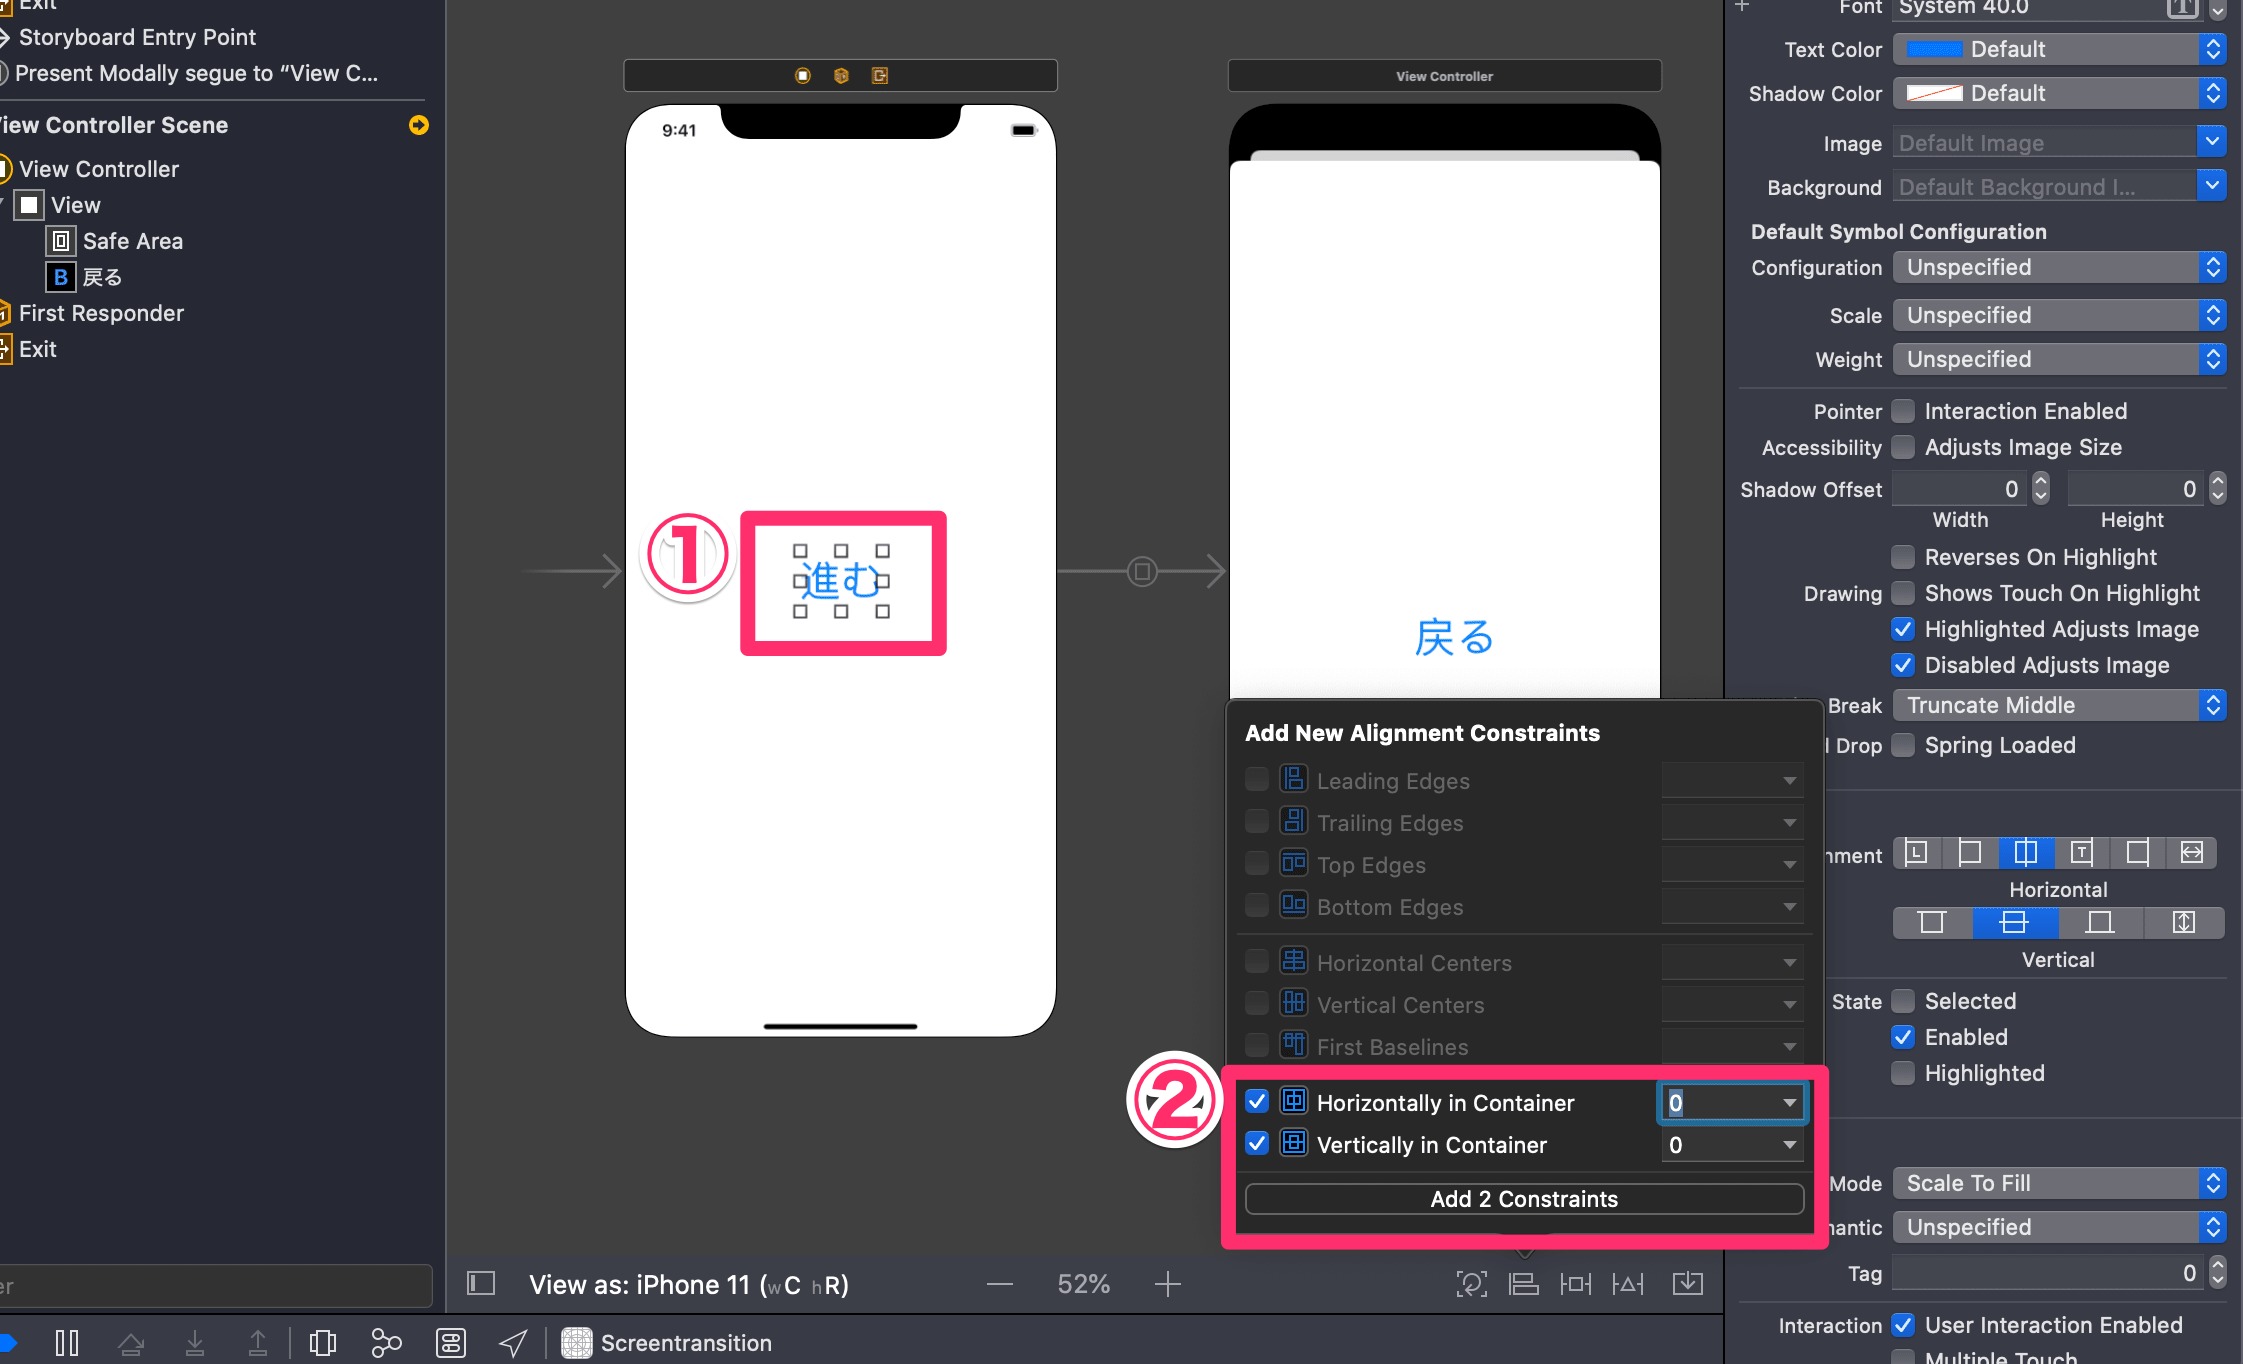Open the Embed In view menu
This screenshot has width=2243, height=1364.
(x=1689, y=1283)
